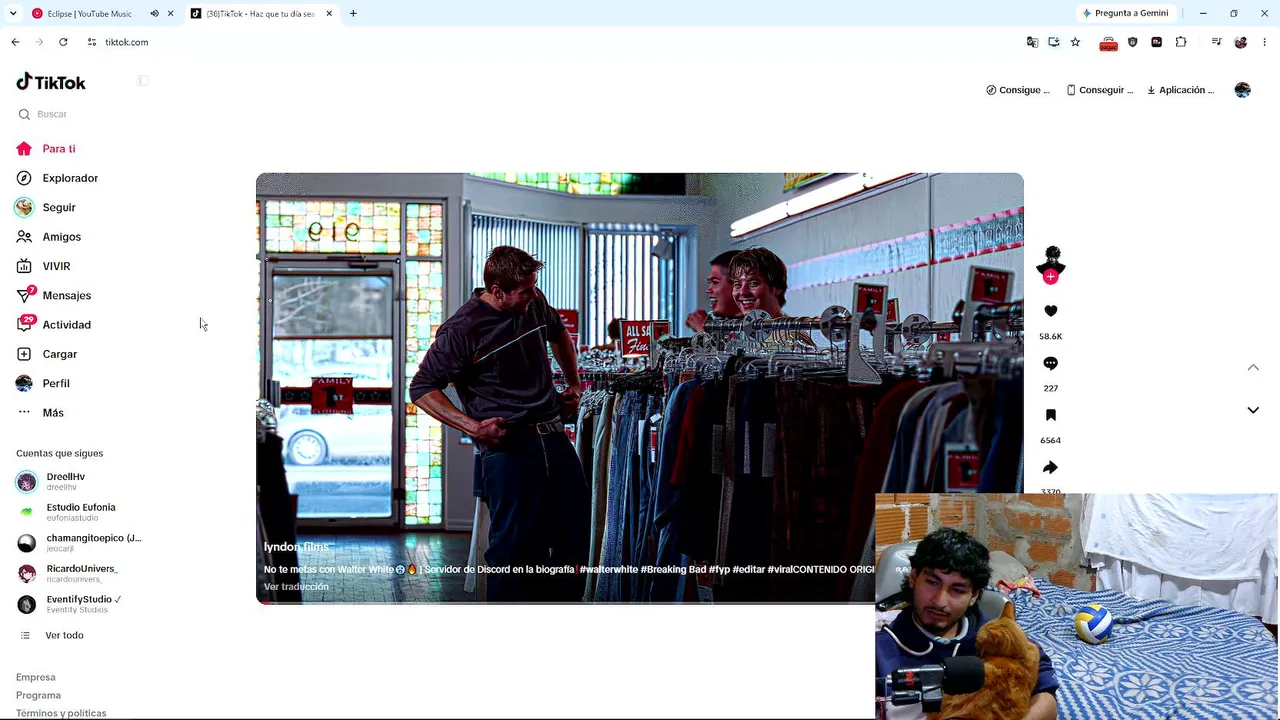Open the Extensions puzzle menu
Image resolution: width=1280 pixels, height=720 pixels.
[1181, 42]
